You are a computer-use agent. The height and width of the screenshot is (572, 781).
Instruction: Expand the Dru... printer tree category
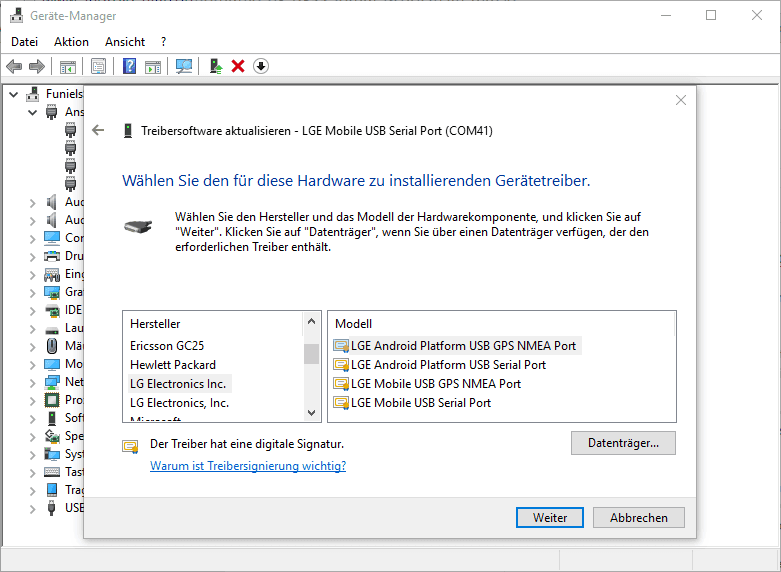pos(33,257)
